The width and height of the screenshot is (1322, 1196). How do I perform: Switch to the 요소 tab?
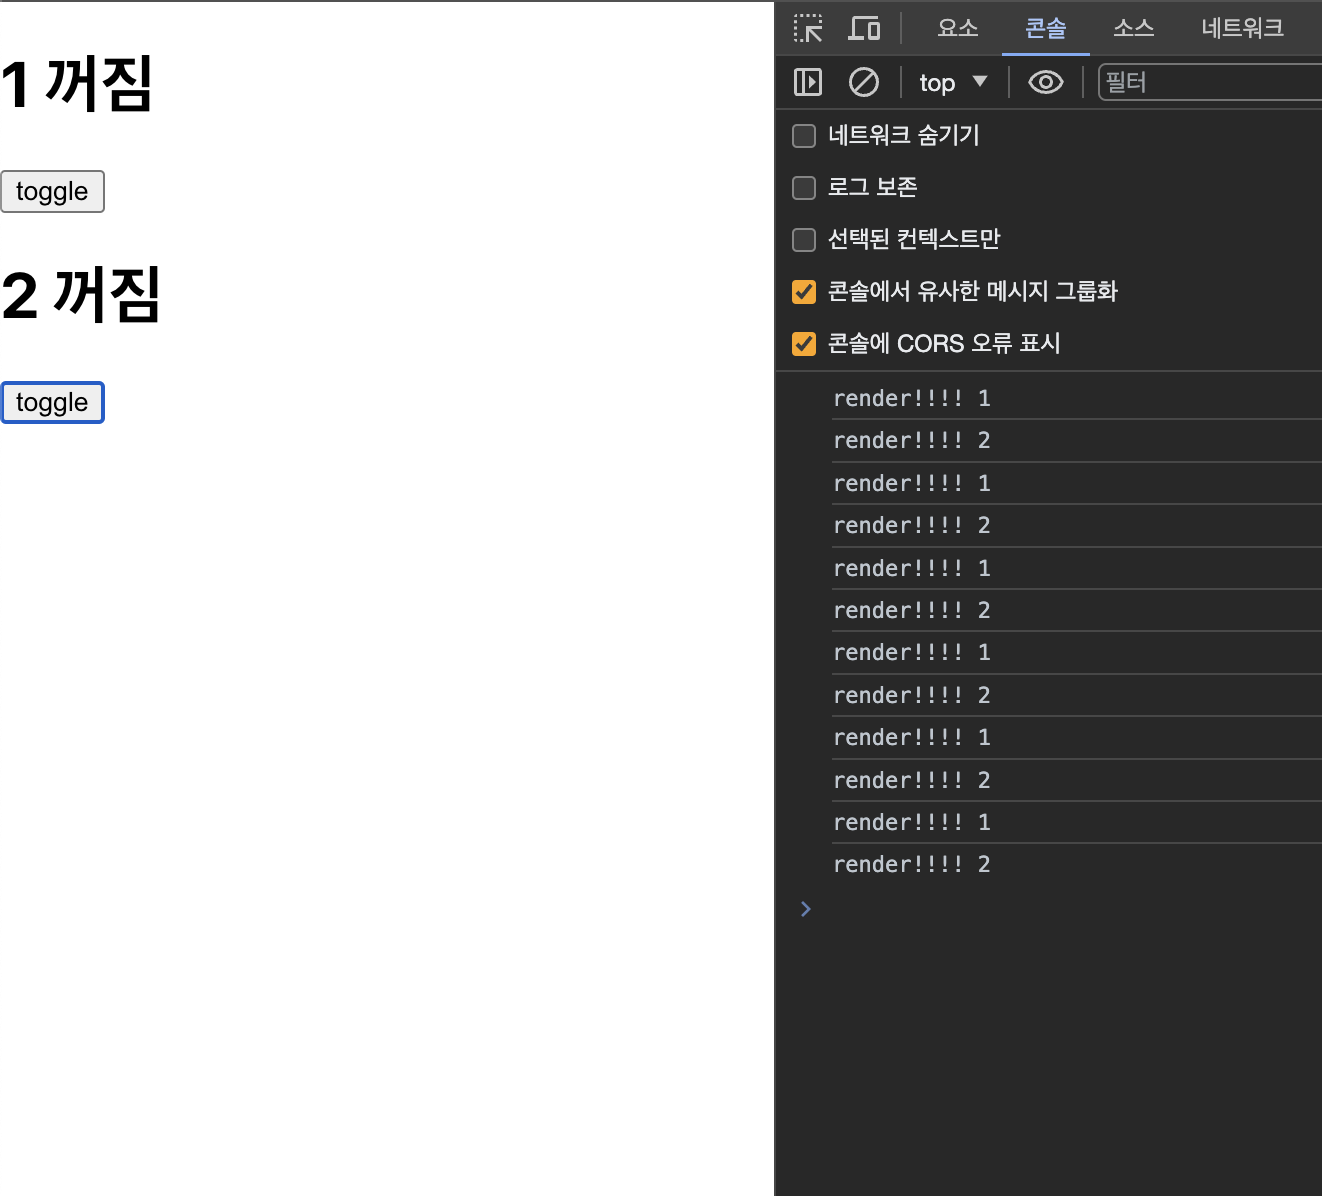[x=957, y=29]
